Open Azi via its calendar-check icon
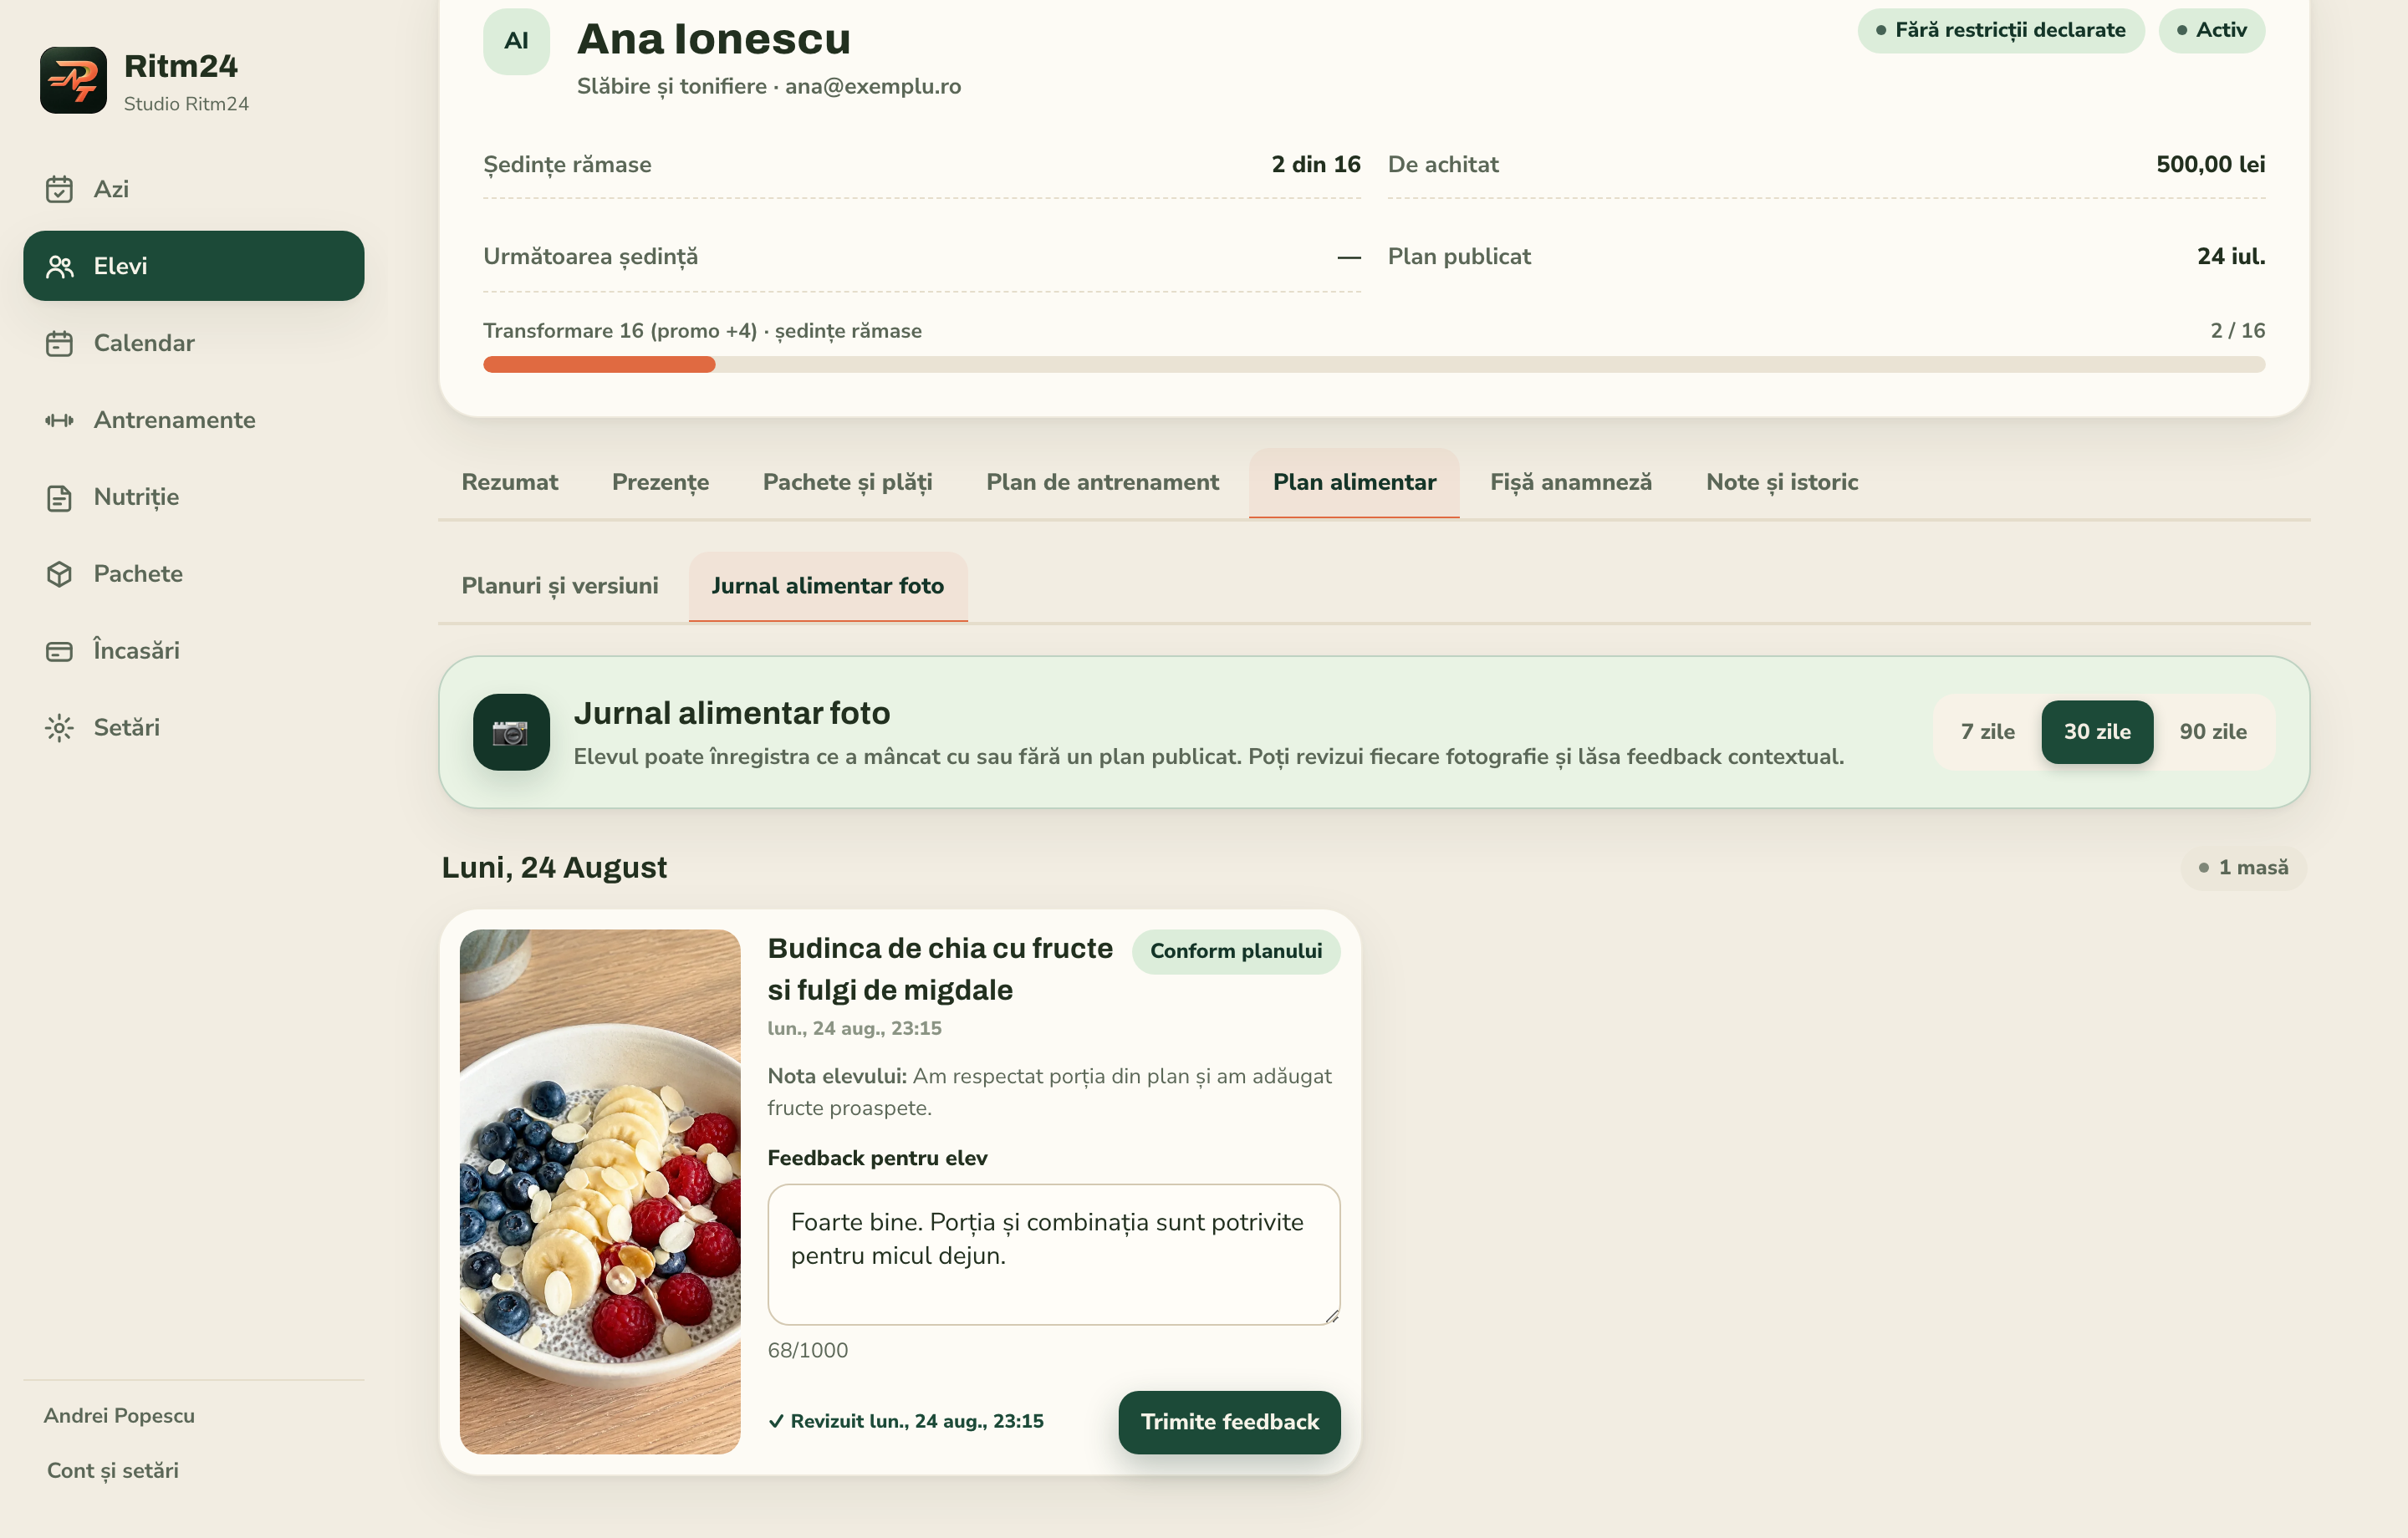This screenshot has width=2408, height=1538. tap(59, 189)
